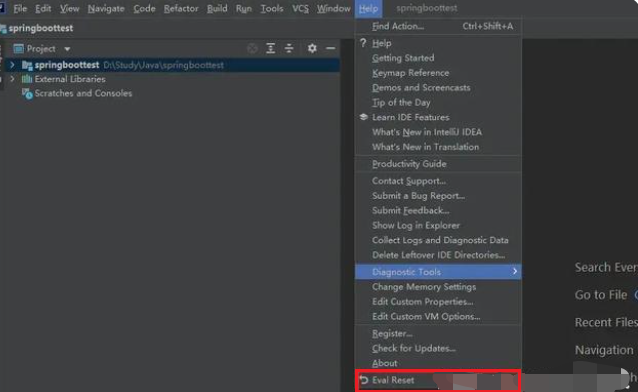Screen dimensions: 638x392
Task: Expand the External Libraries node
Action: point(12,79)
